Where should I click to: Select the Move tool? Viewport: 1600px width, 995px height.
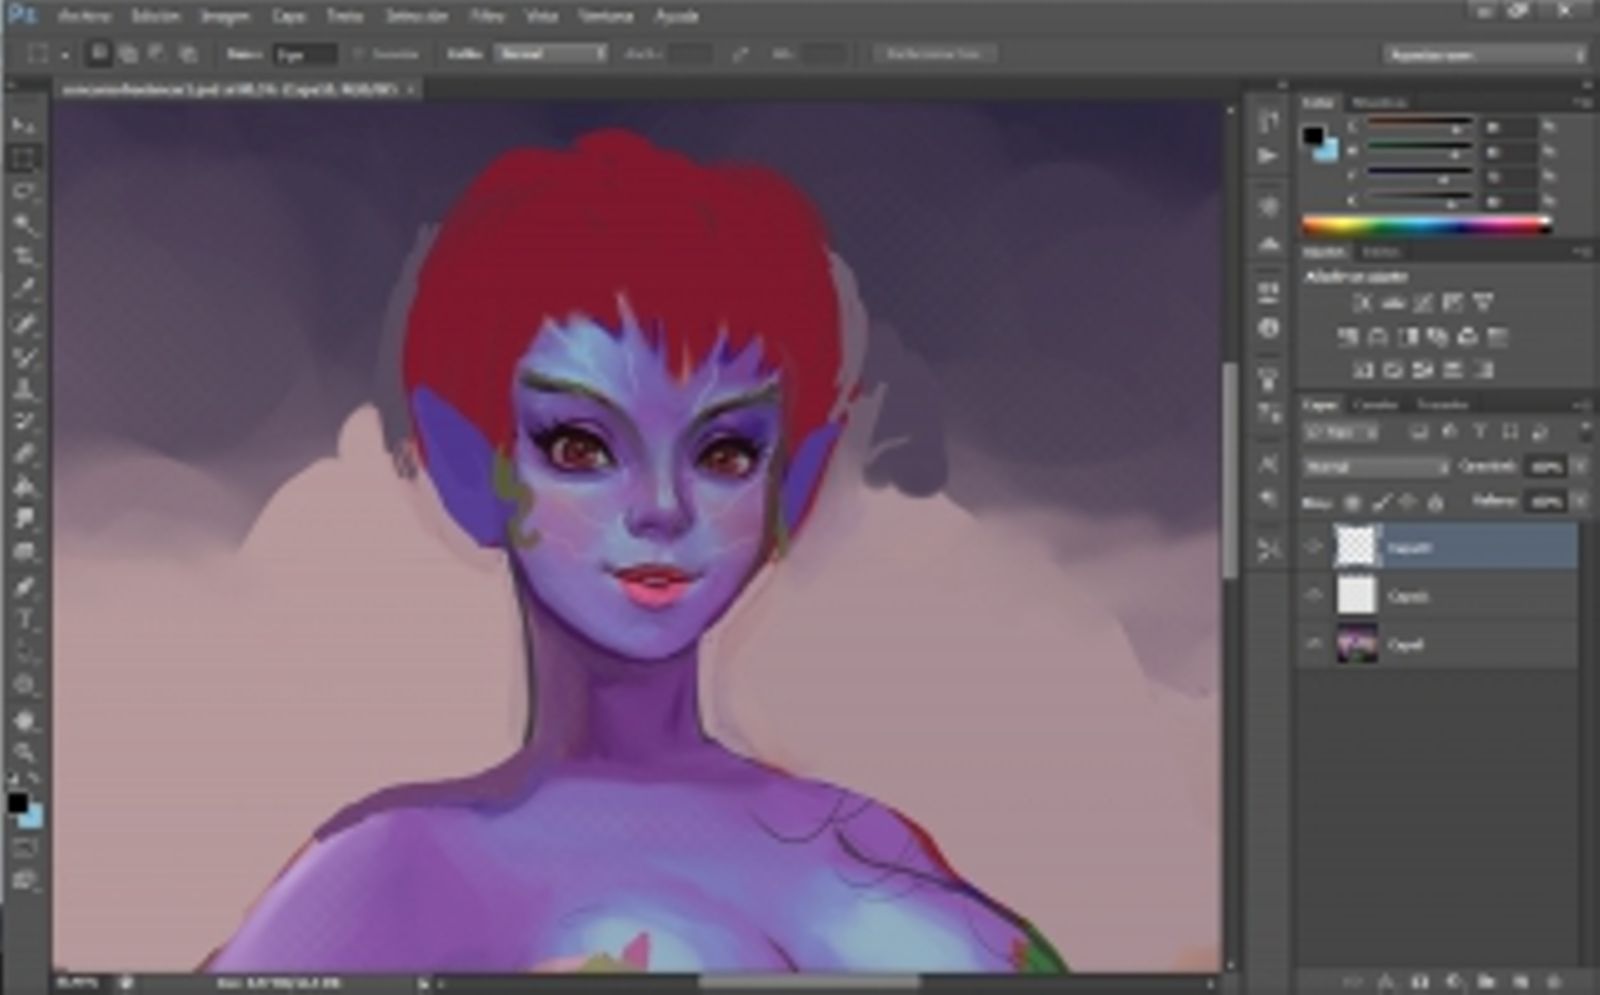pyautogui.click(x=24, y=125)
